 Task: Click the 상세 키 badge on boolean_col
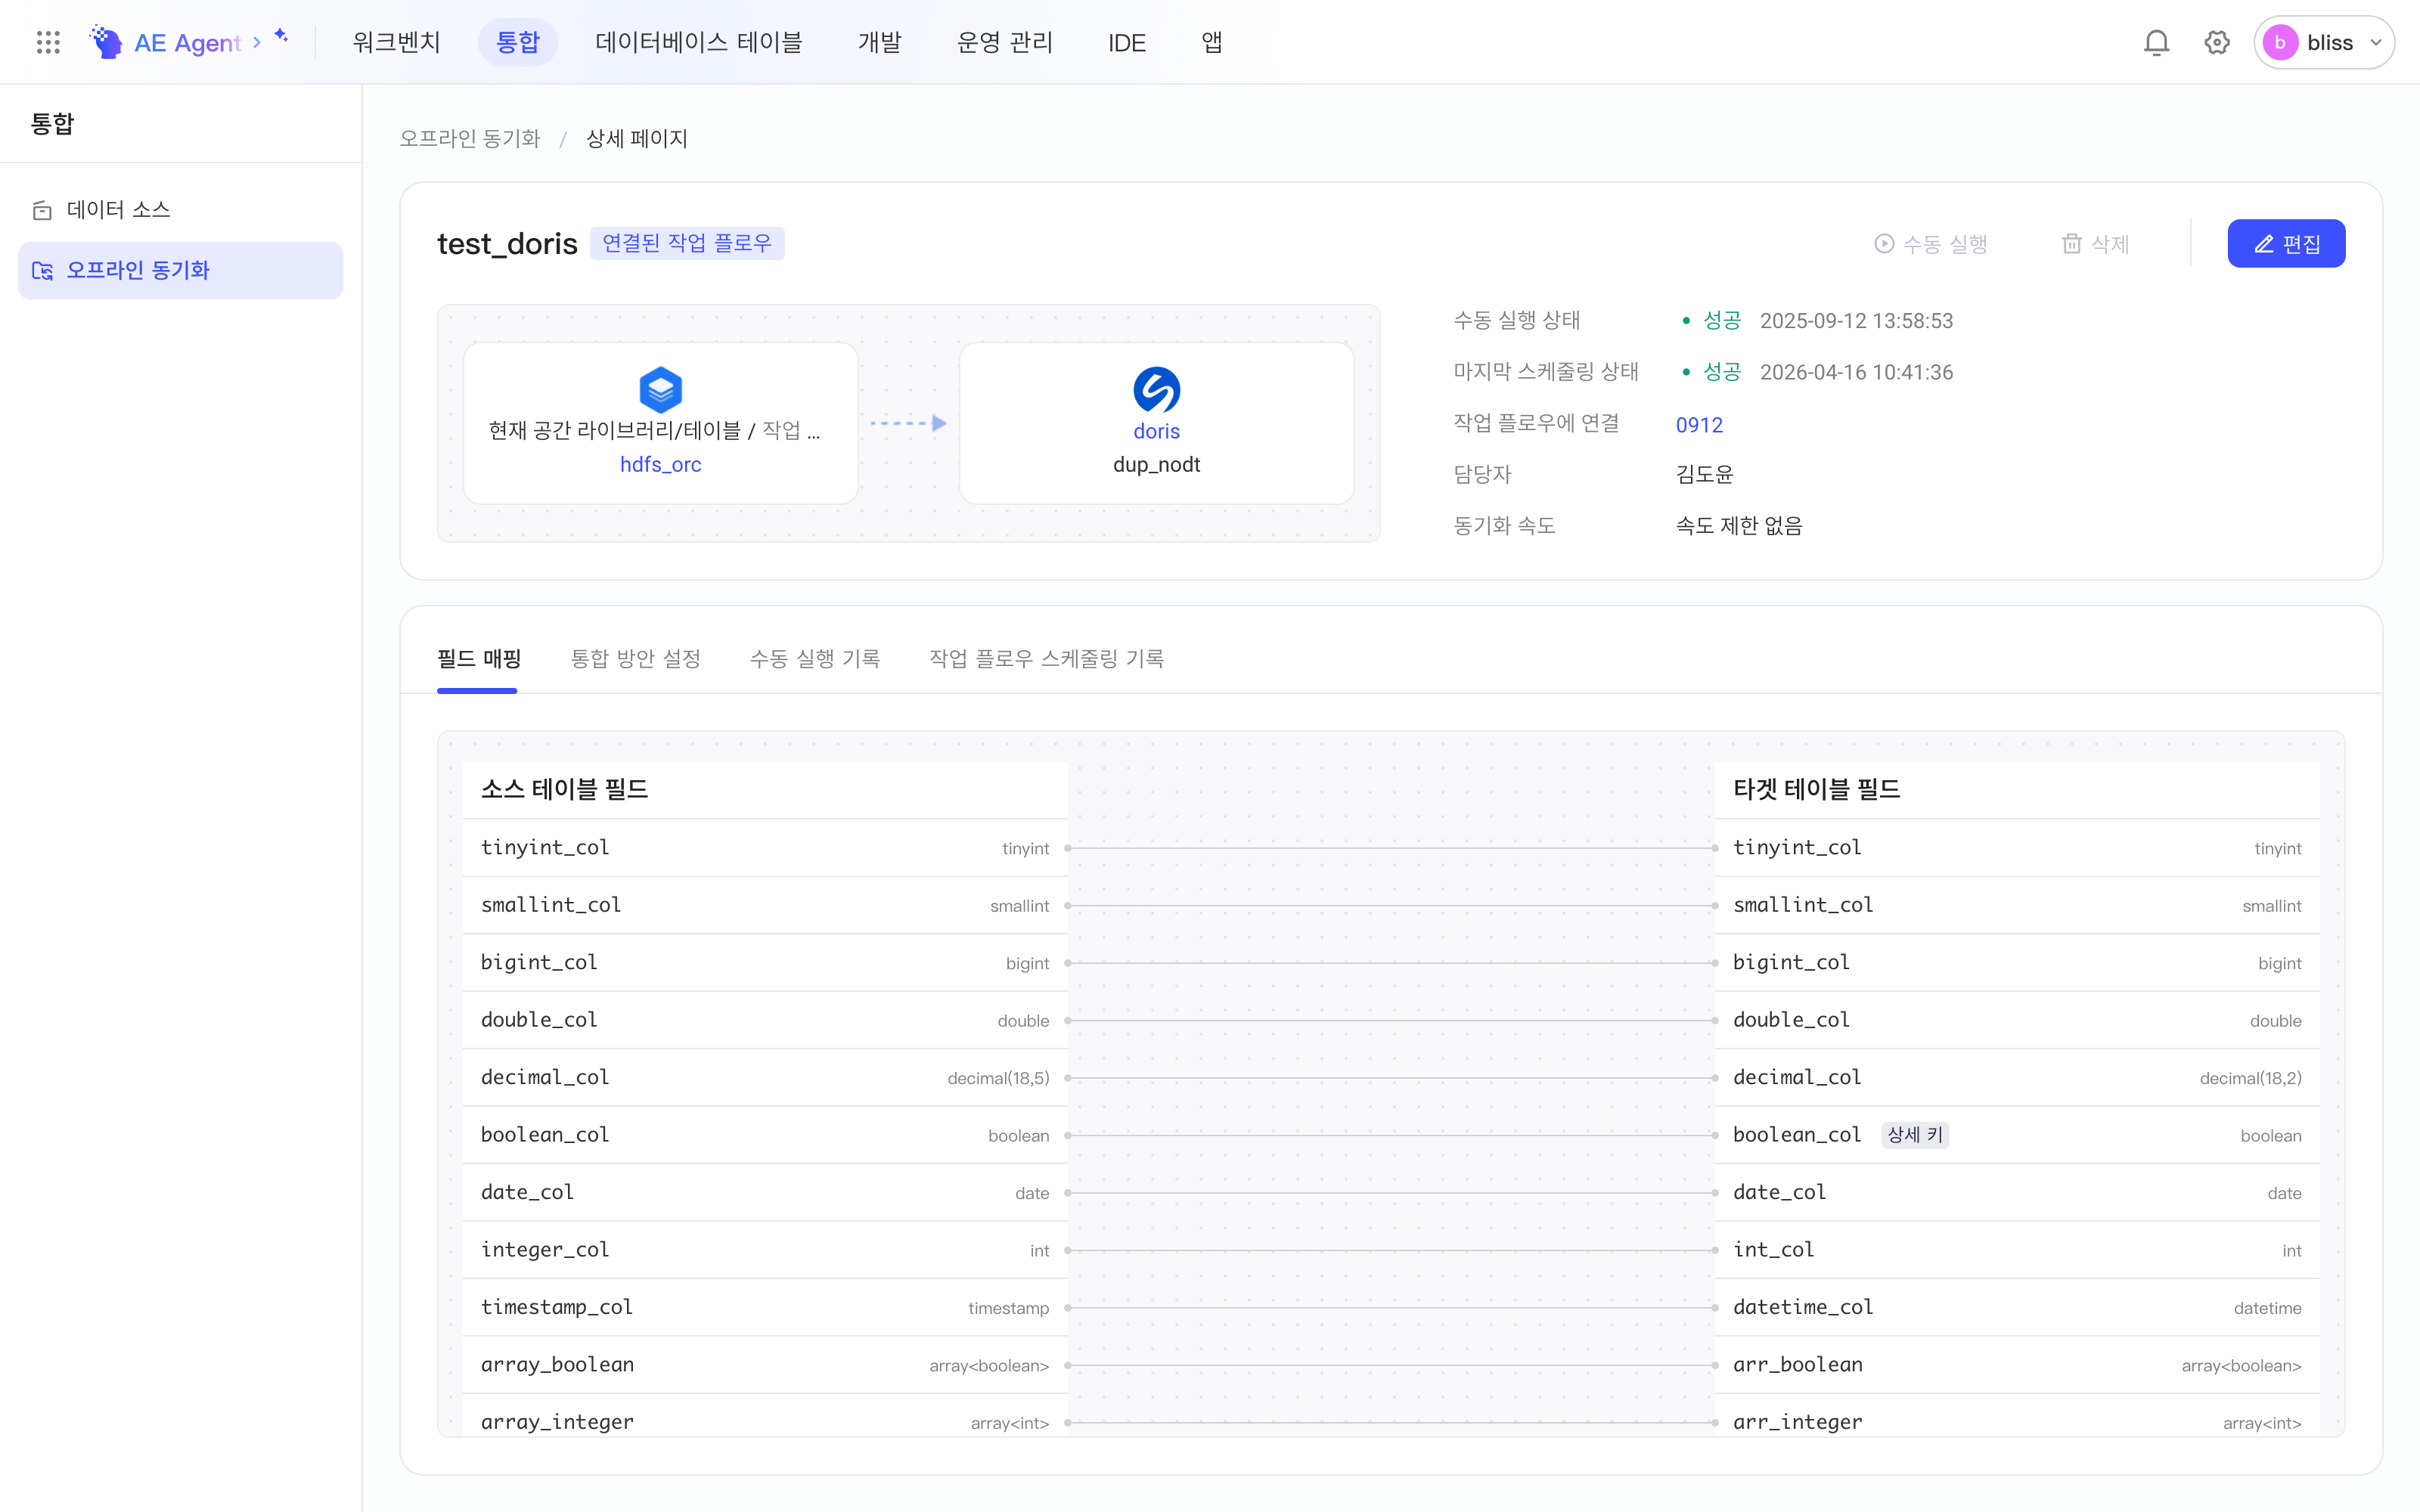[x=1915, y=1135]
